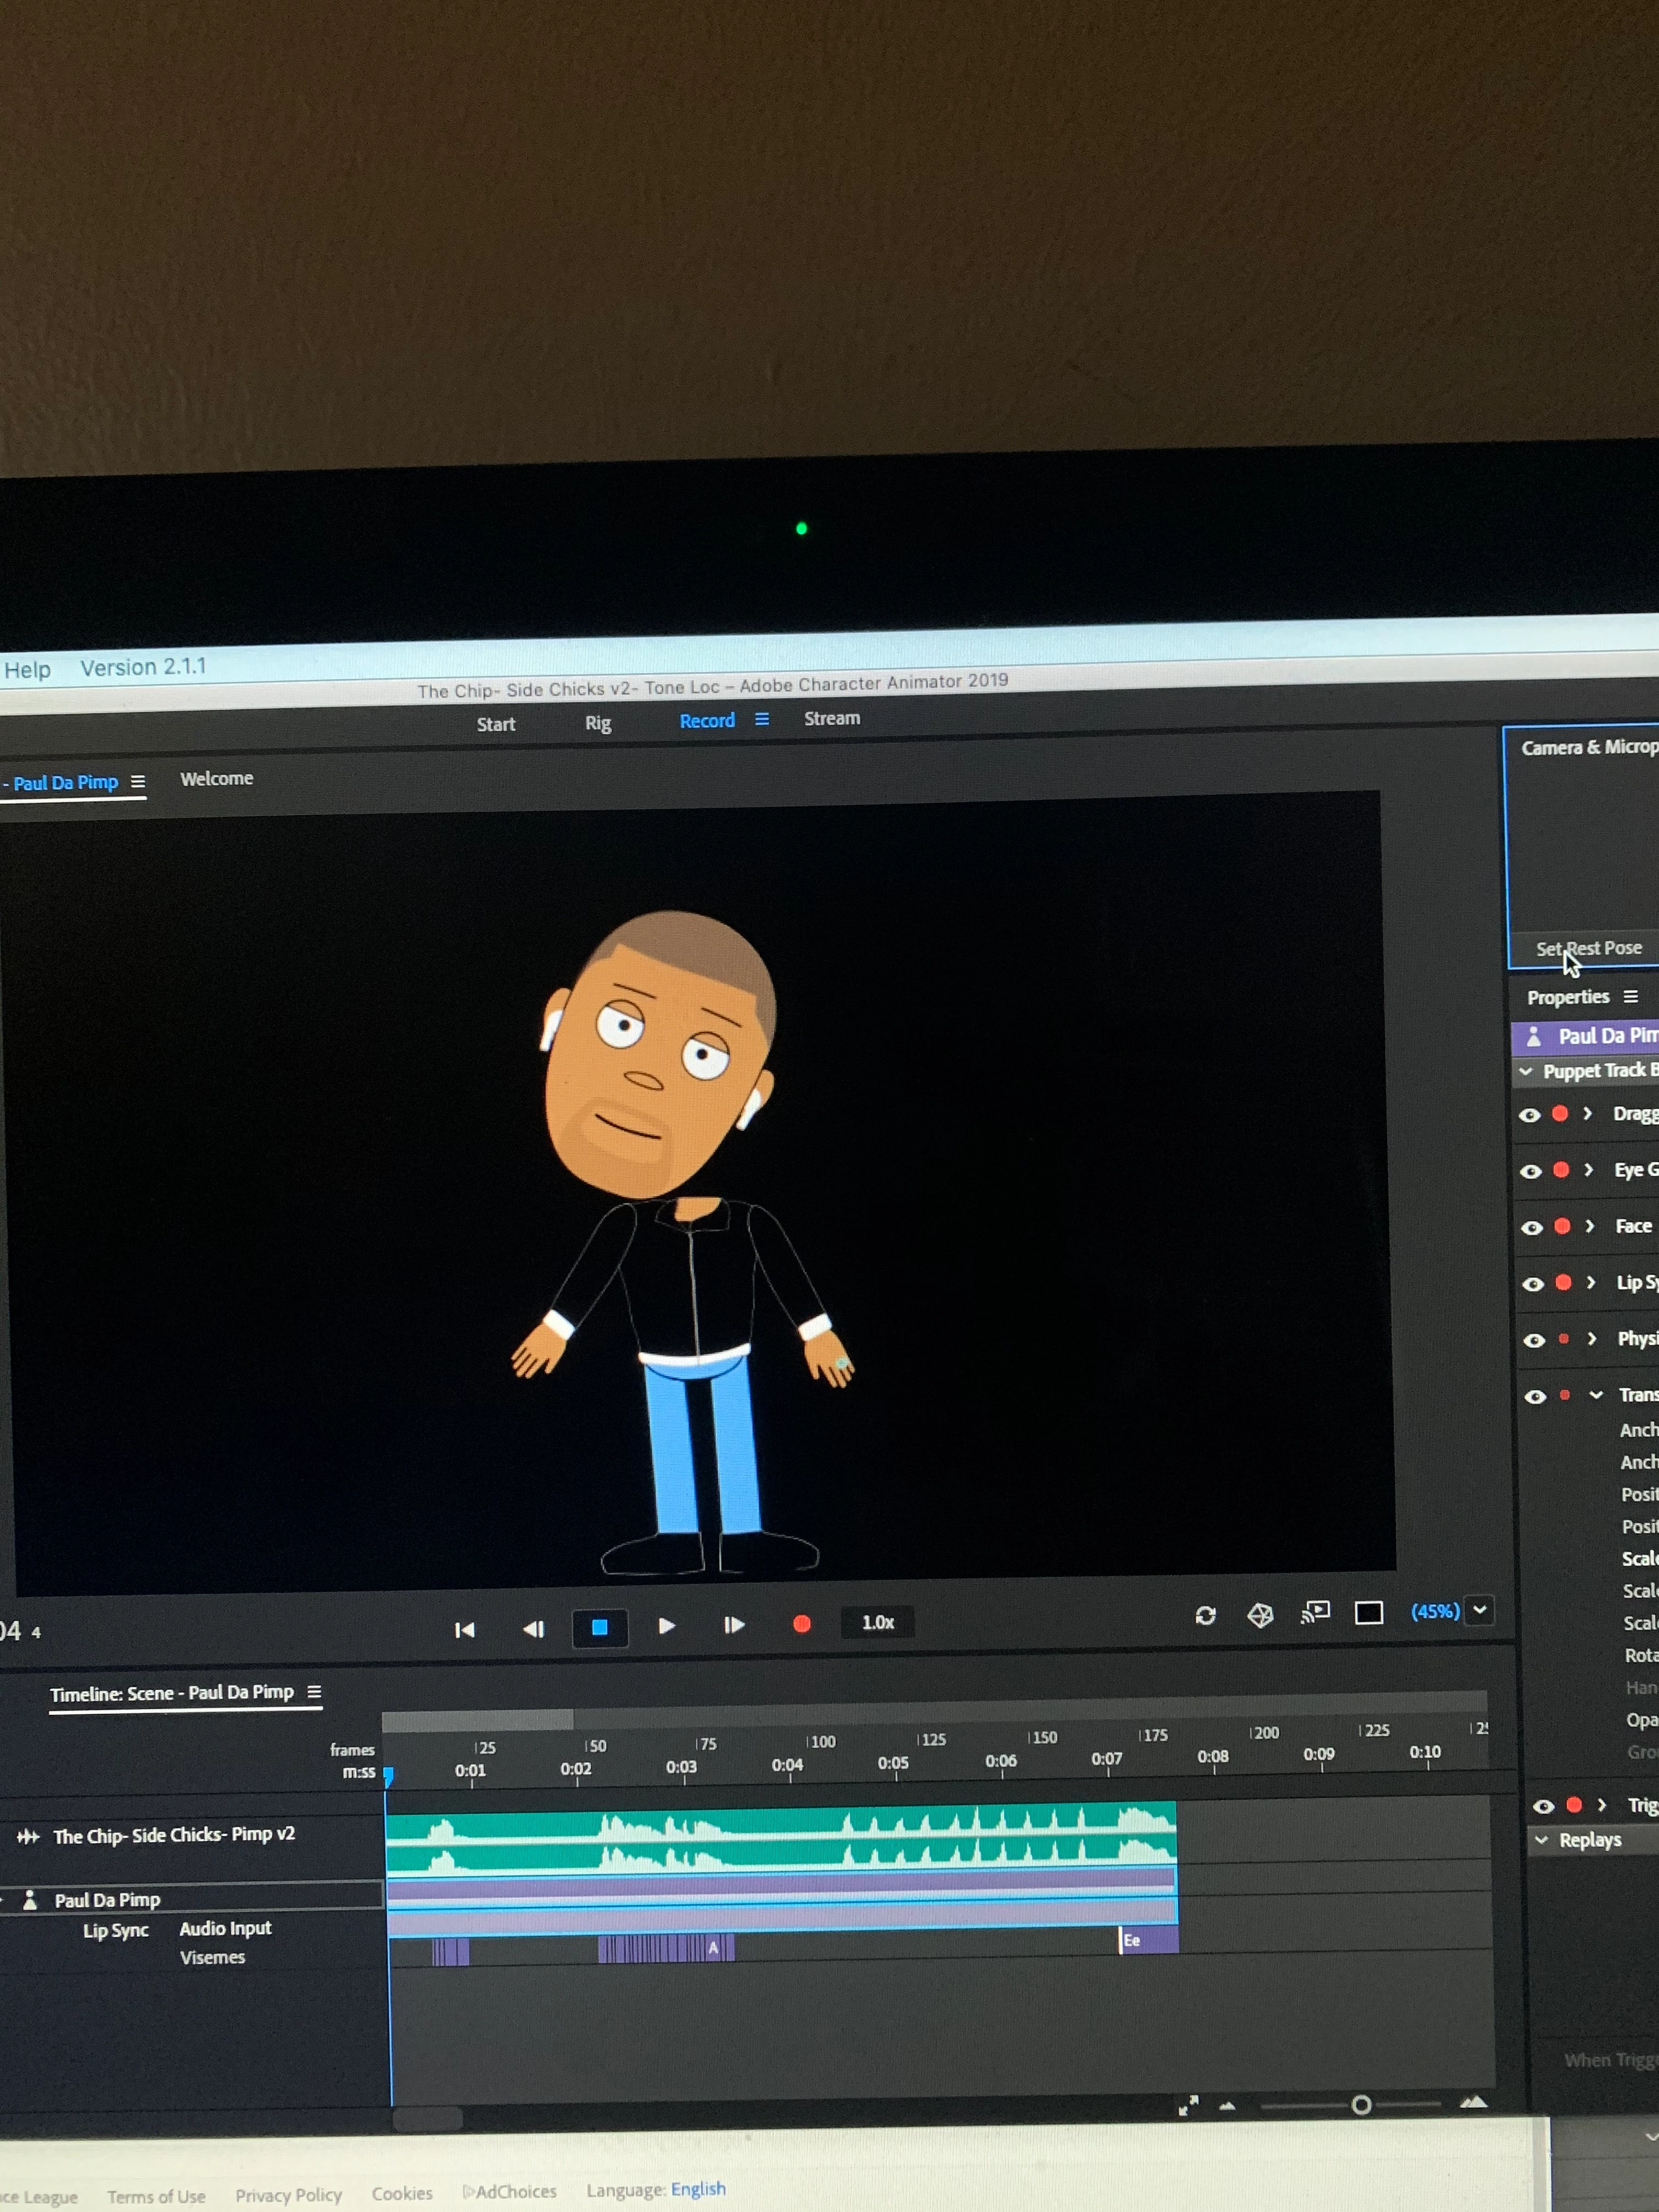Switch to the Stream workspace
The width and height of the screenshot is (1659, 2212).
832,718
